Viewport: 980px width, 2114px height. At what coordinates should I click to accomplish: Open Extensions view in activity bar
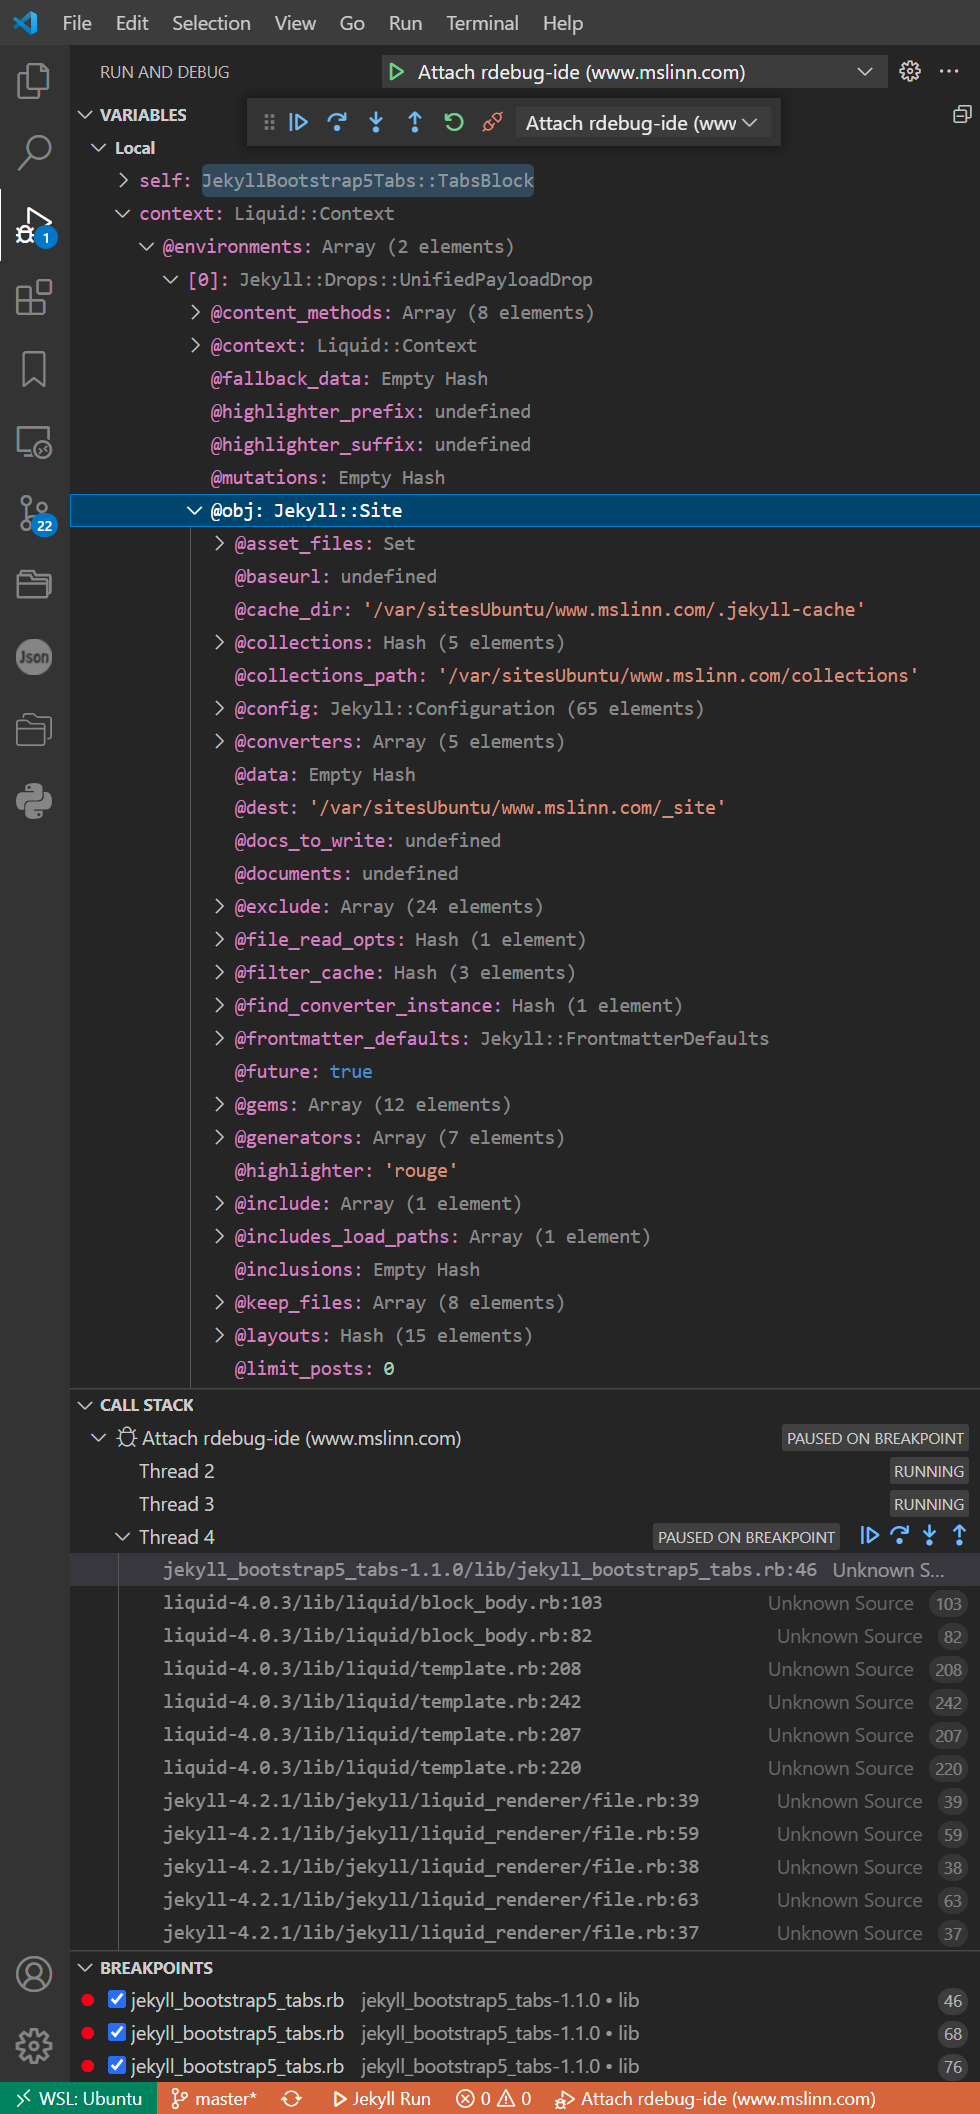pyautogui.click(x=34, y=297)
